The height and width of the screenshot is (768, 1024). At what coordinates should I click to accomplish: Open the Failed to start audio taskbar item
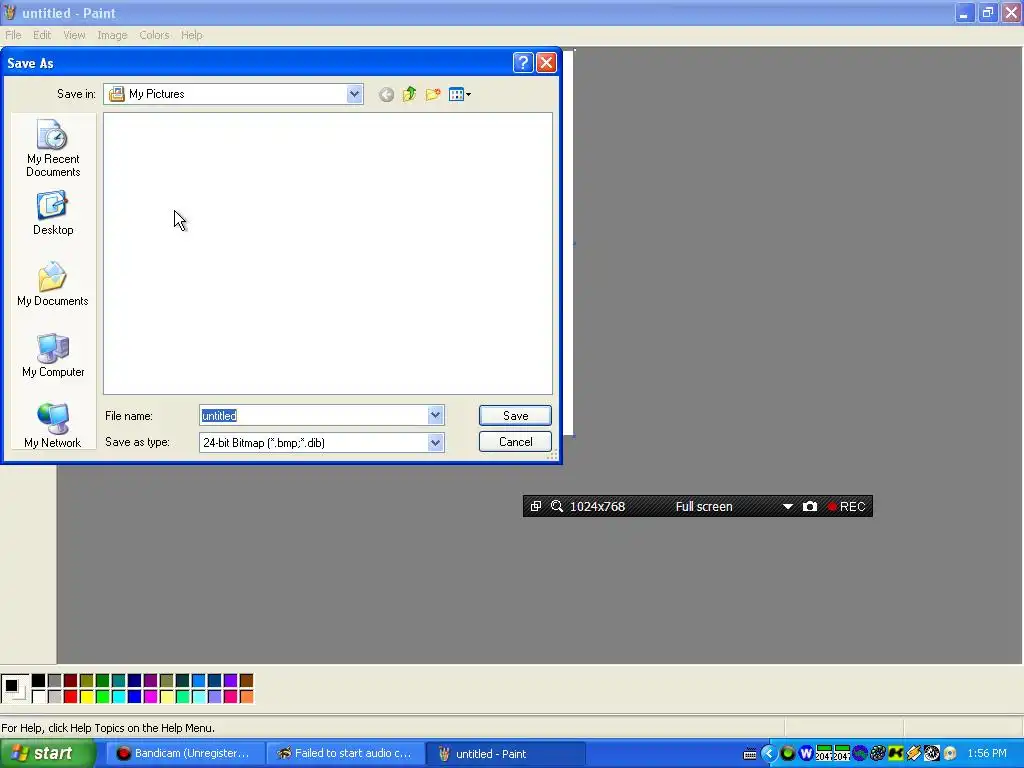point(345,754)
